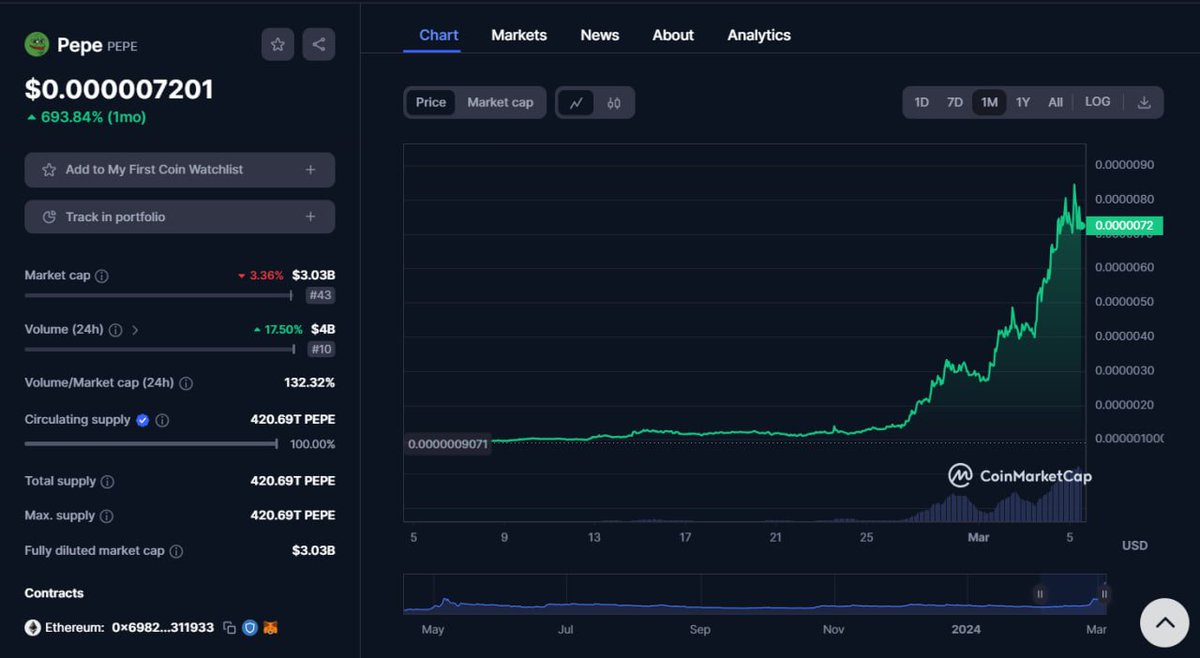Click the 132.32% volume ratio value

[309, 383]
